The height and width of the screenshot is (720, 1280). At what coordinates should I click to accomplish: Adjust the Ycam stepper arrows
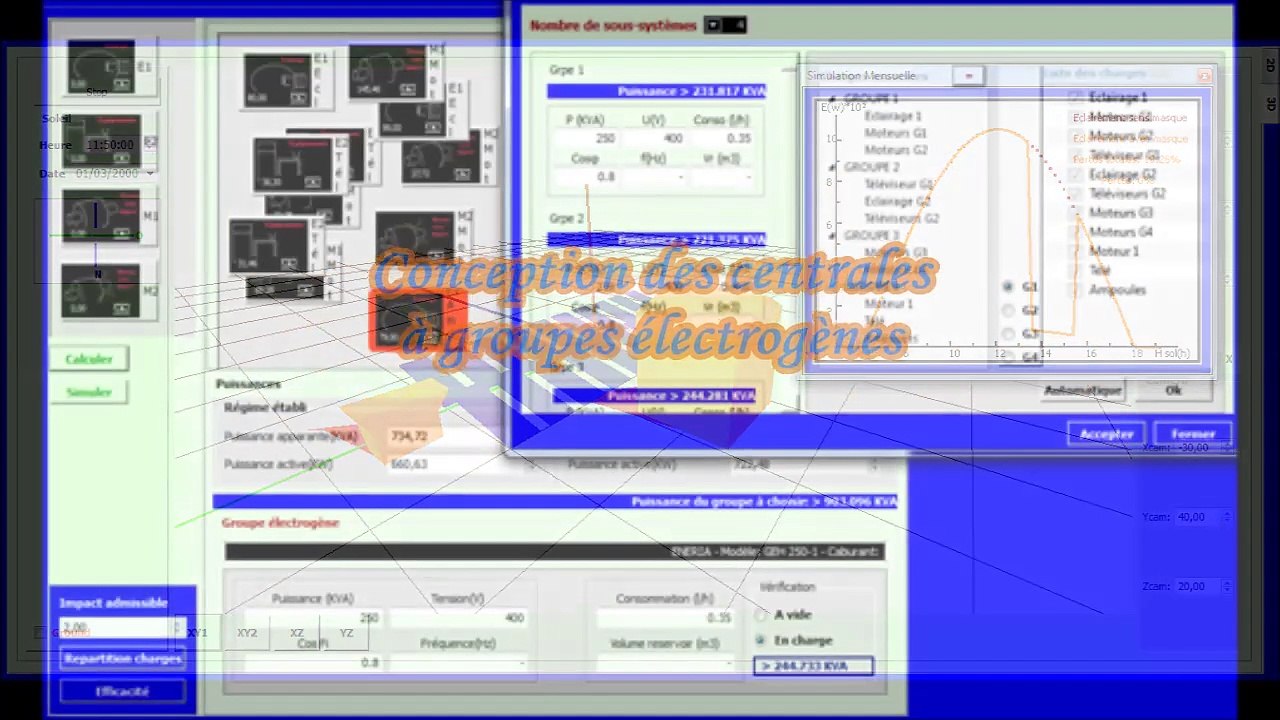point(1227,517)
